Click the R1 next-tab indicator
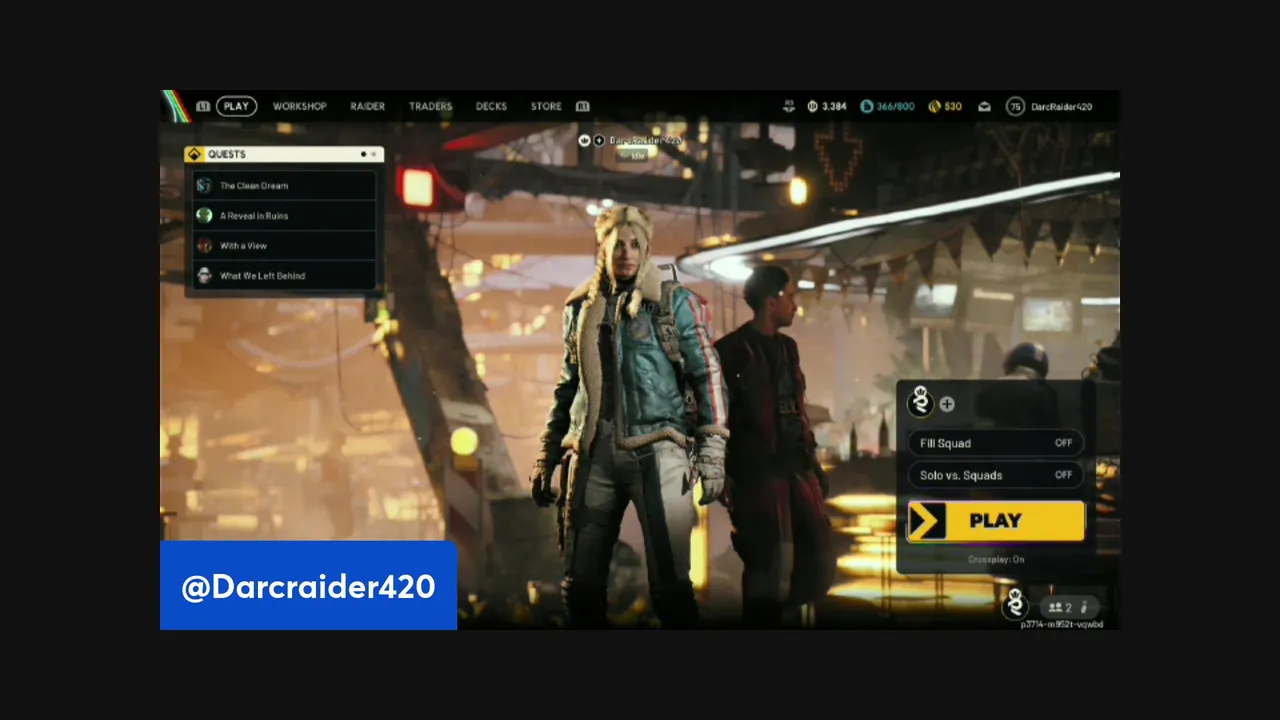The width and height of the screenshot is (1280, 720). (583, 106)
